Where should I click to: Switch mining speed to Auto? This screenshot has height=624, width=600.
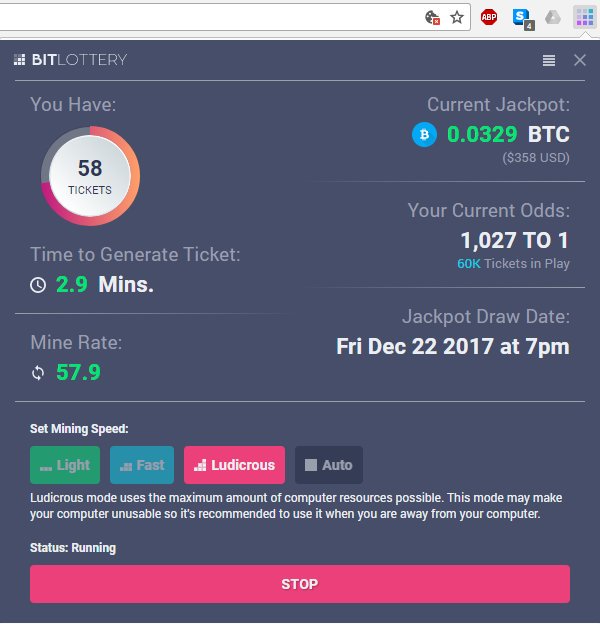[x=329, y=465]
